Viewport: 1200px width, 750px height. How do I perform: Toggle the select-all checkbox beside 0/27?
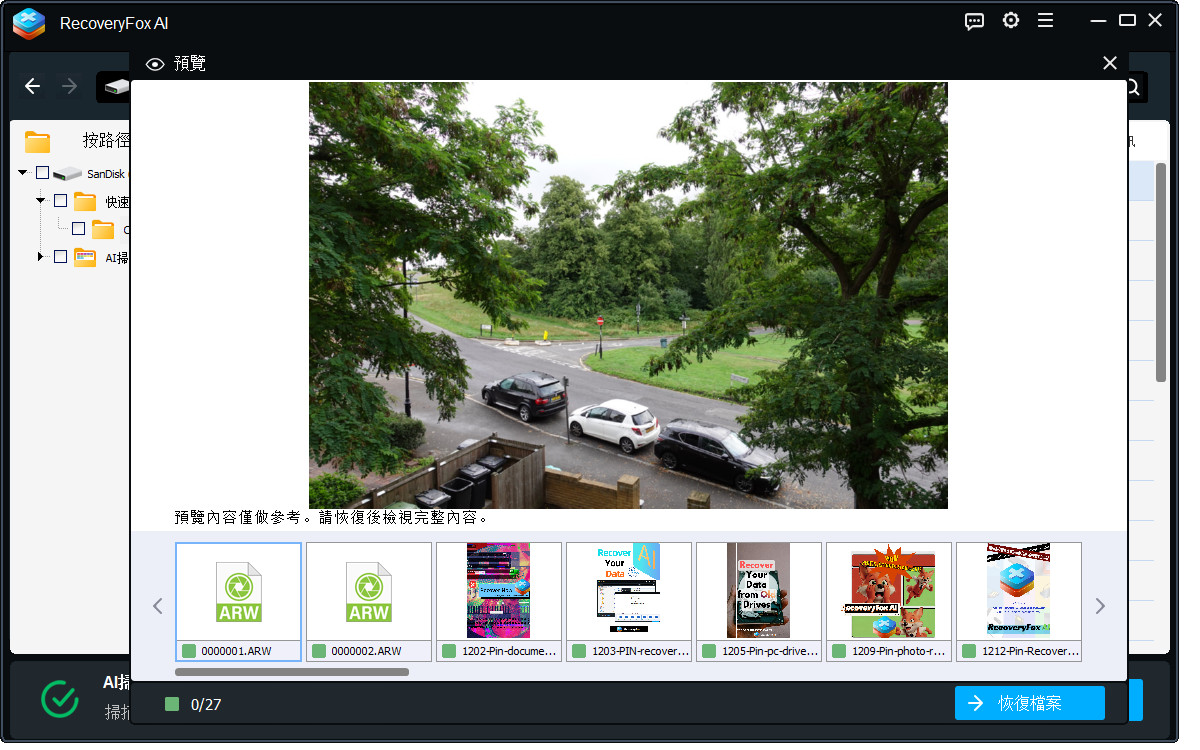pos(172,704)
